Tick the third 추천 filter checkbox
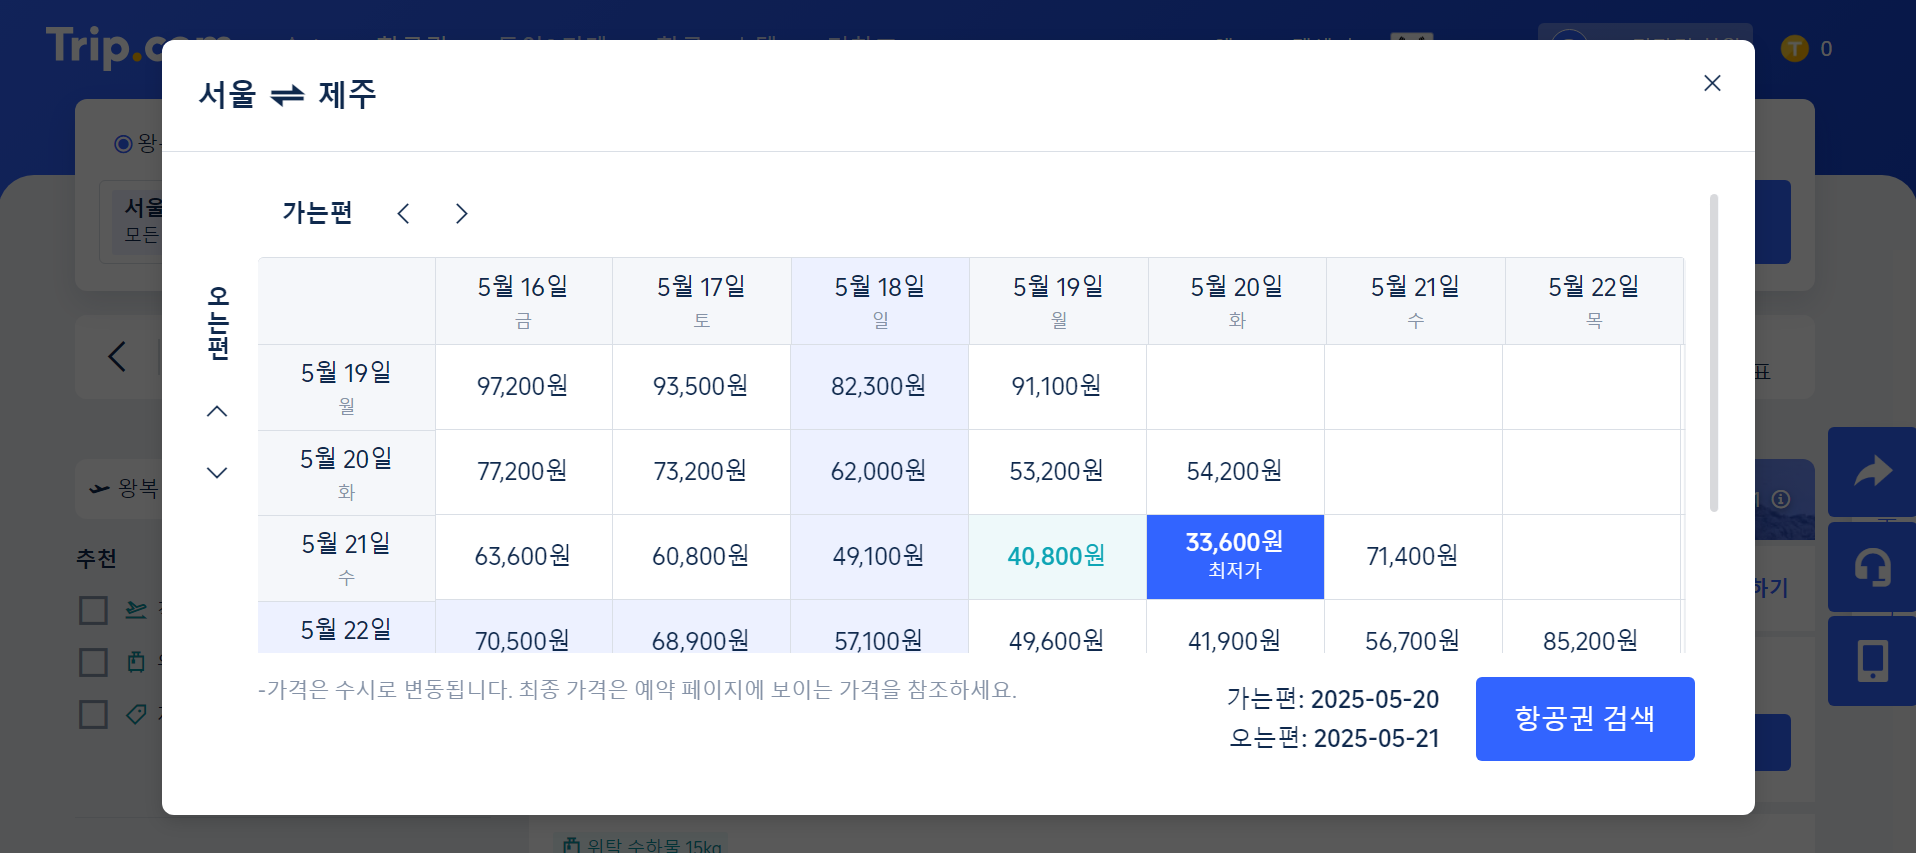The height and width of the screenshot is (853, 1916). [x=93, y=714]
